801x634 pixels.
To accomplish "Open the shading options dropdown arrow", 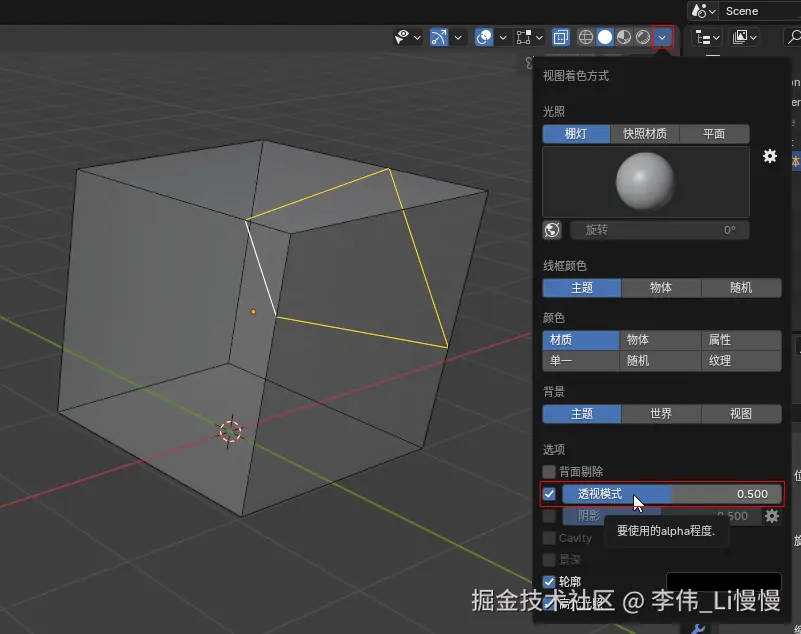I will point(662,37).
